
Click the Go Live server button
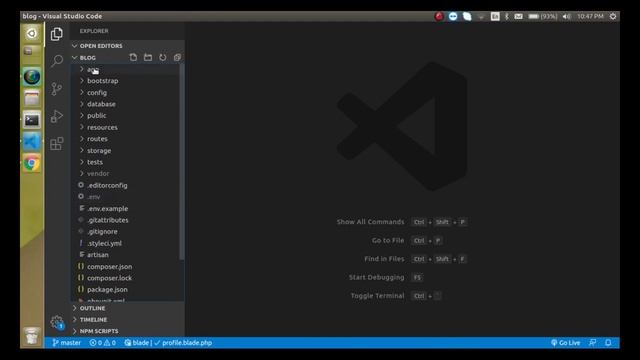pos(566,343)
